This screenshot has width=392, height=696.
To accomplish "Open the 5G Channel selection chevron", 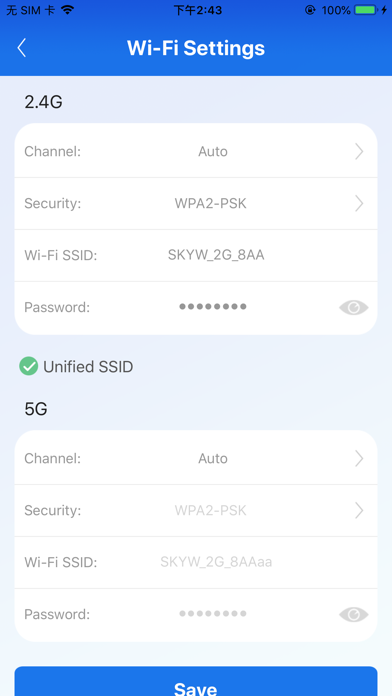I will click(x=359, y=459).
